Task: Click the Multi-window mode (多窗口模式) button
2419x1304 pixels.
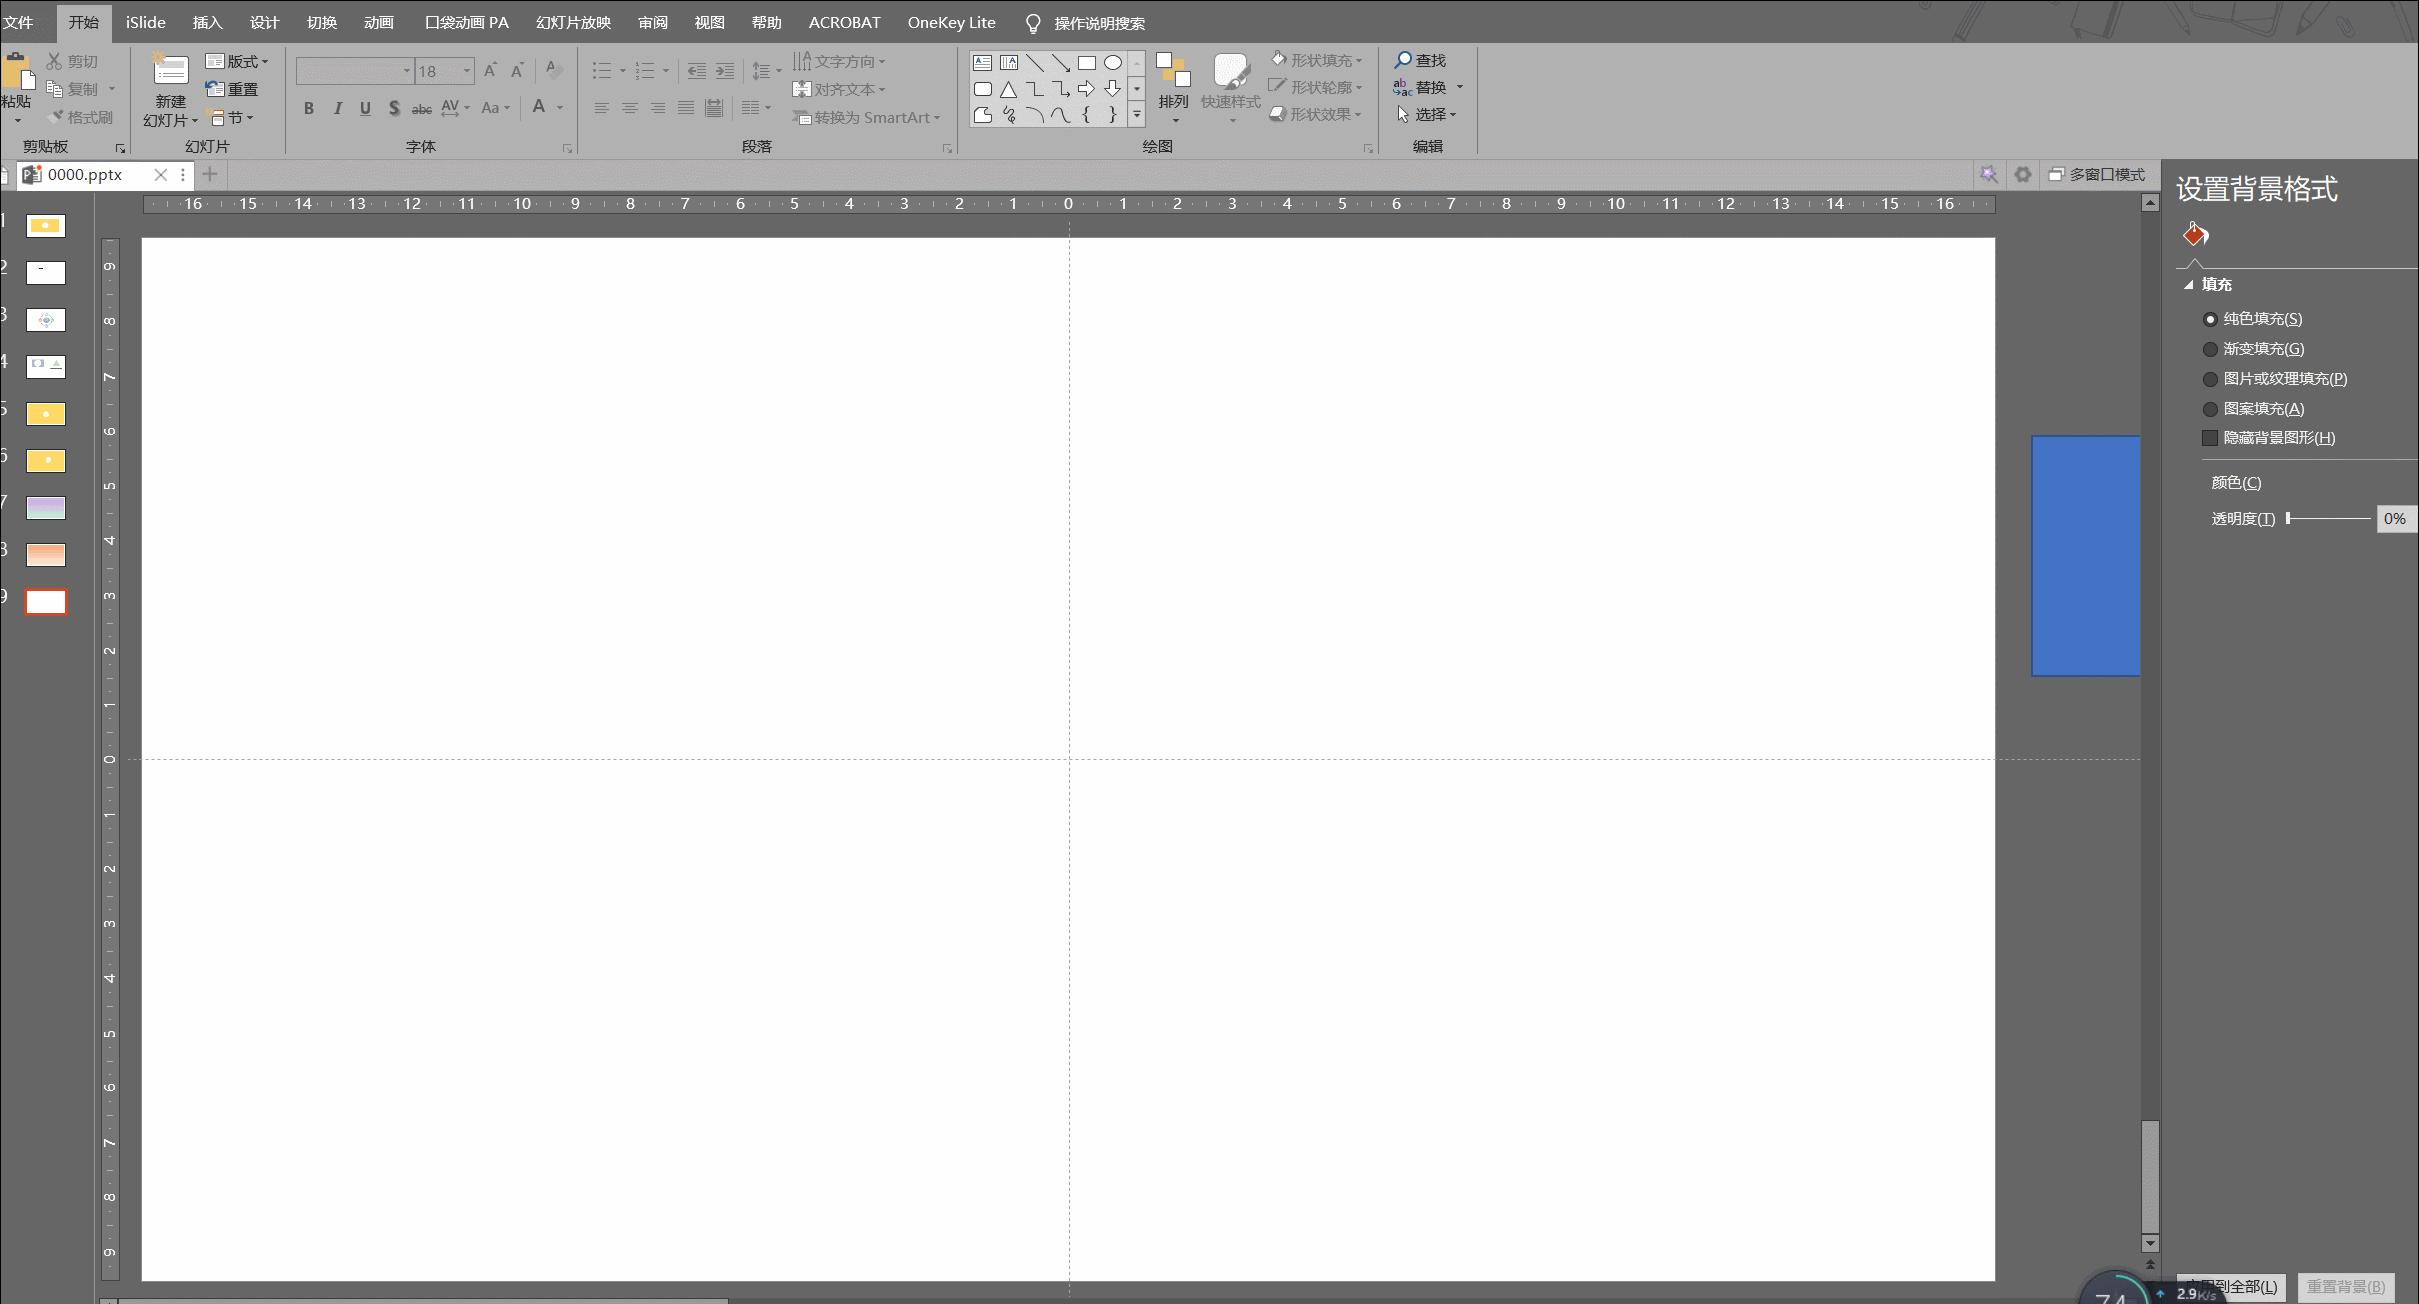Action: [2096, 174]
